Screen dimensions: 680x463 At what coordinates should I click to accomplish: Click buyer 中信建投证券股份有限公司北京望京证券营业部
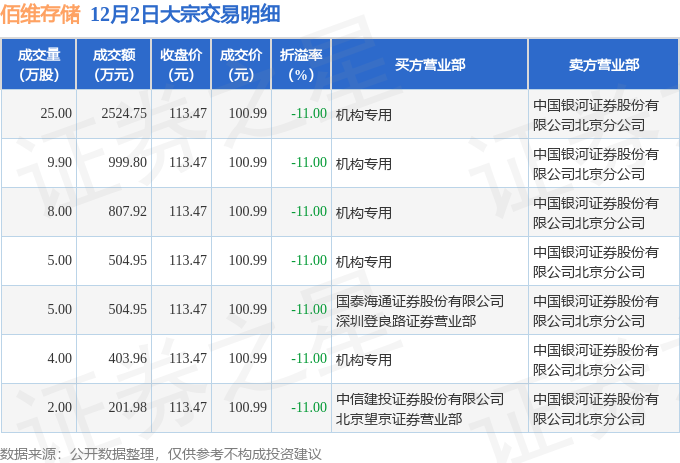pyautogui.click(x=420, y=409)
